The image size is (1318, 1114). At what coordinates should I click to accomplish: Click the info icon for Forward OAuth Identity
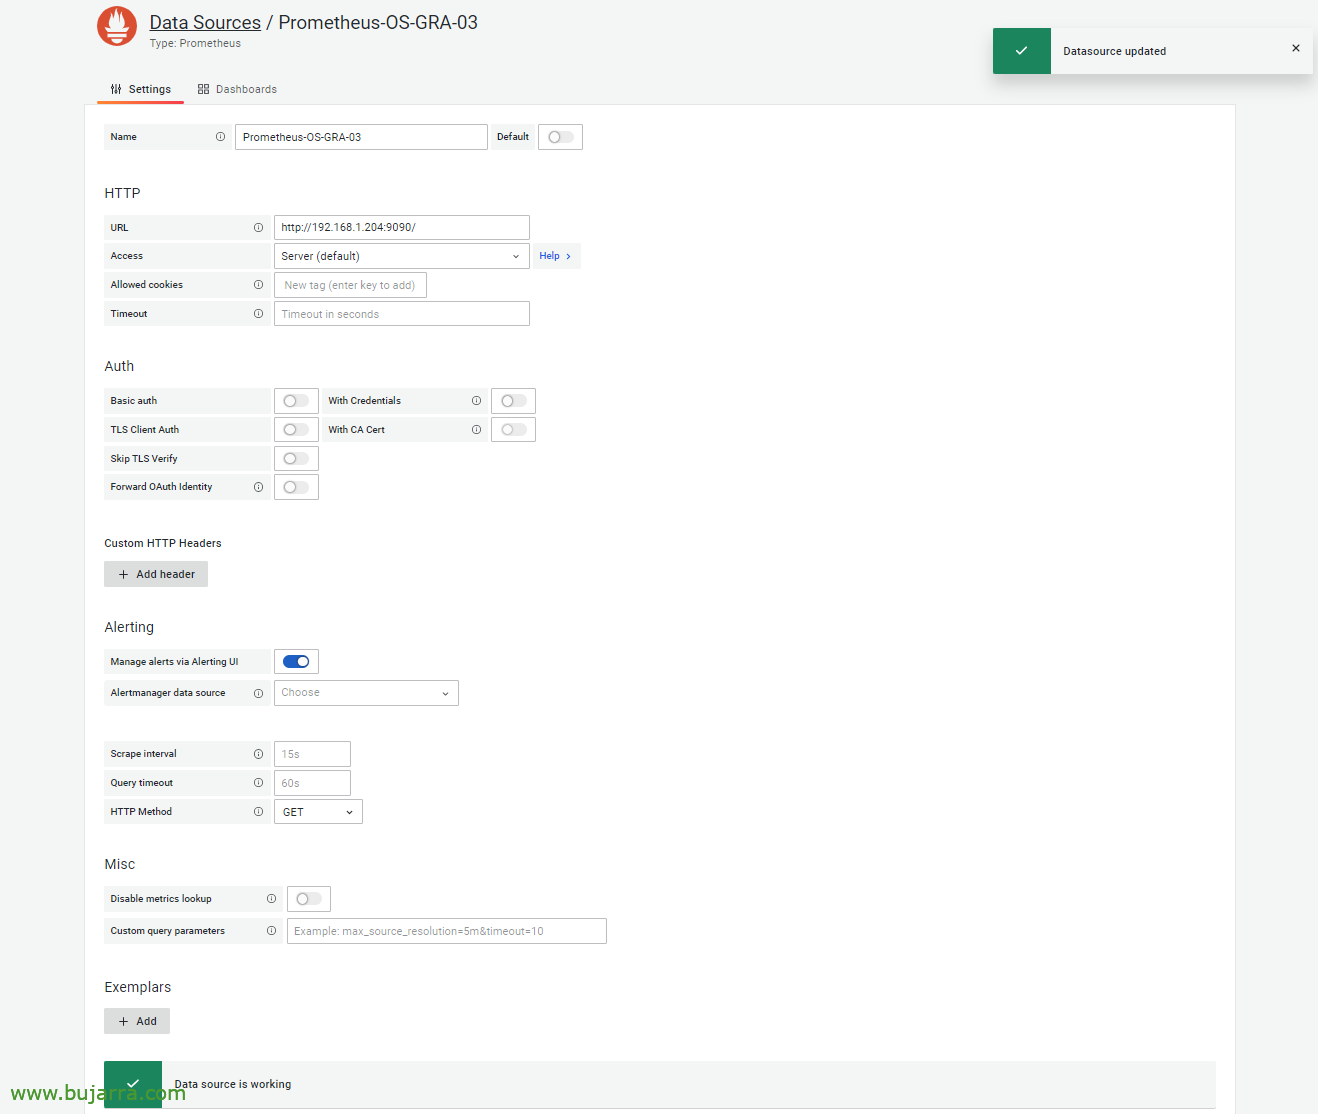pos(258,487)
